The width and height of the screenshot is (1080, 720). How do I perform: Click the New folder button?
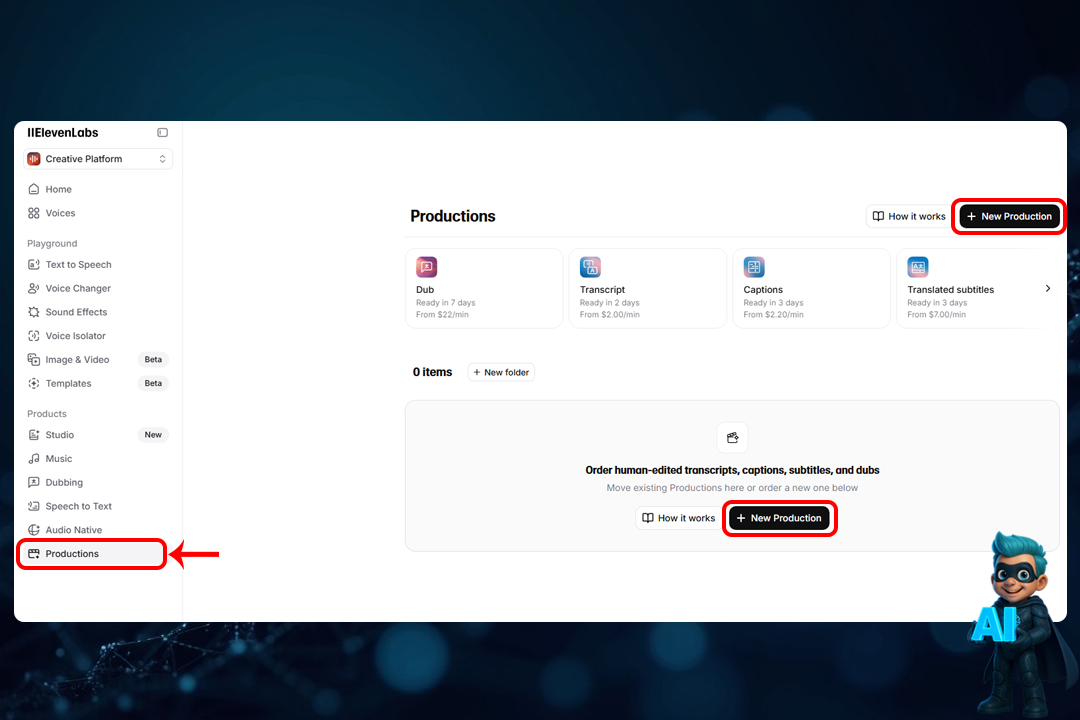point(501,372)
